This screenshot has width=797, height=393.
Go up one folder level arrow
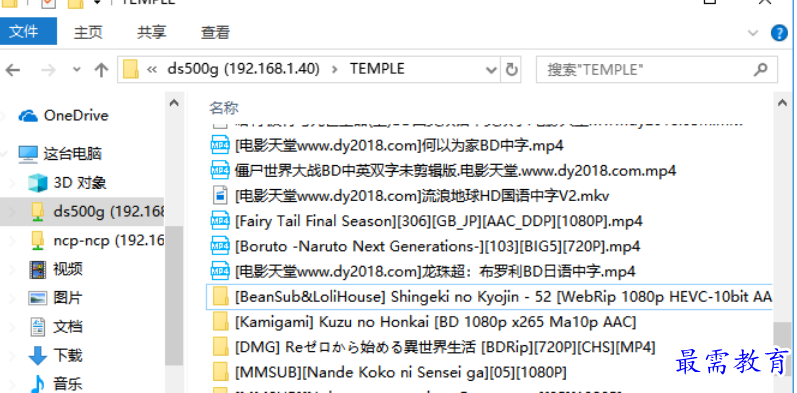coord(101,70)
